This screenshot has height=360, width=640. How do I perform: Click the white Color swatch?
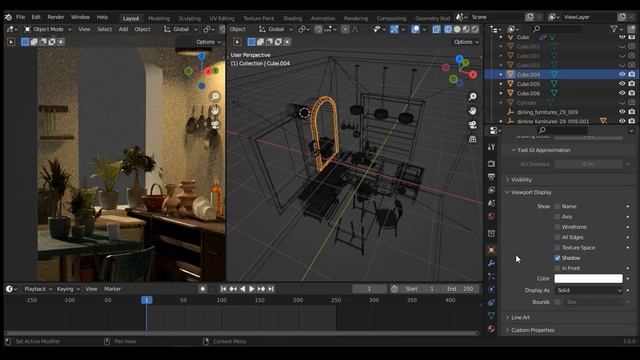589,278
